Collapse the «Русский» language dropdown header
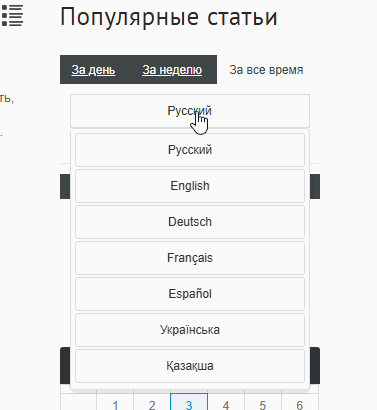Screen dimensions: 377x410 (x=190, y=111)
